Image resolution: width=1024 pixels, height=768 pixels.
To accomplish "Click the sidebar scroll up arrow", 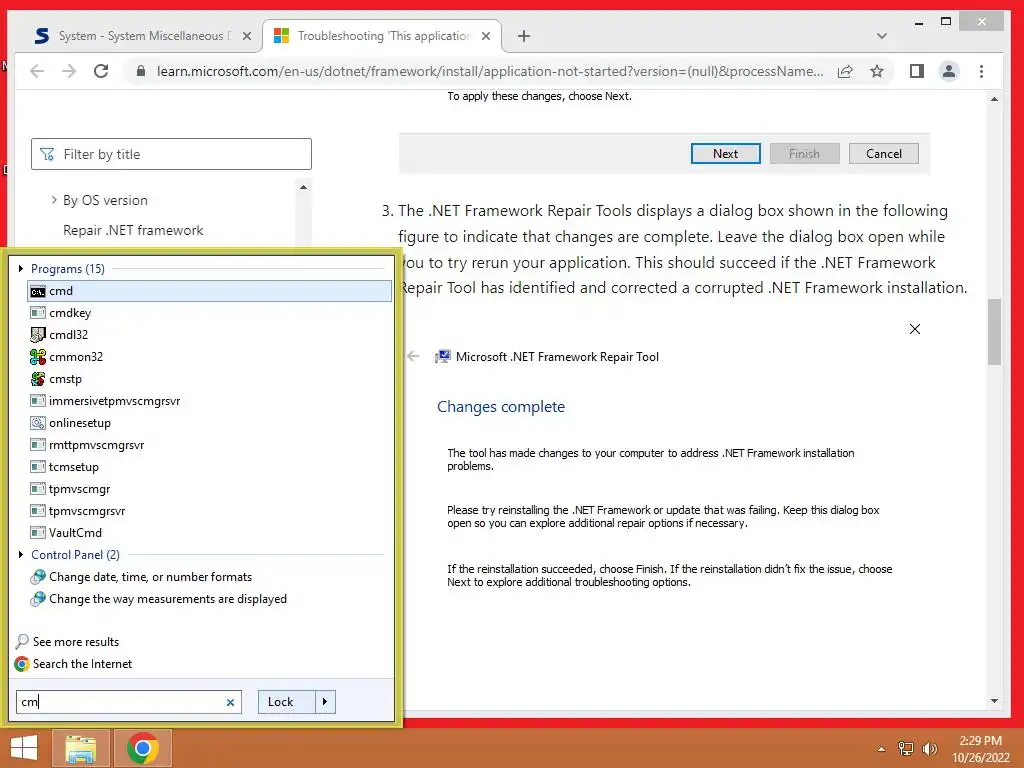I will click(303, 187).
